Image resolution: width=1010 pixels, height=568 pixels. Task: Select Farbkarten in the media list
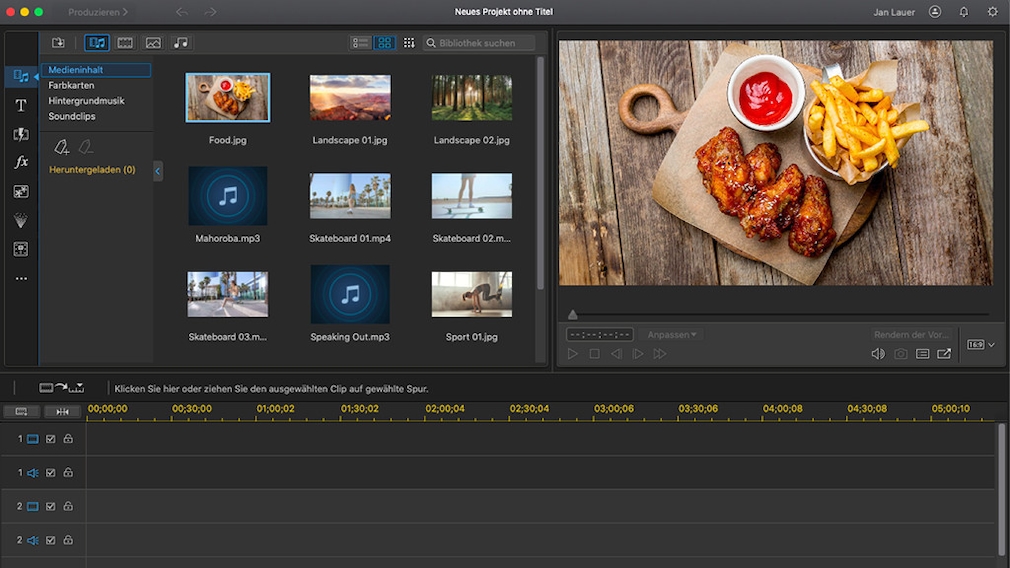pyautogui.click(x=71, y=86)
